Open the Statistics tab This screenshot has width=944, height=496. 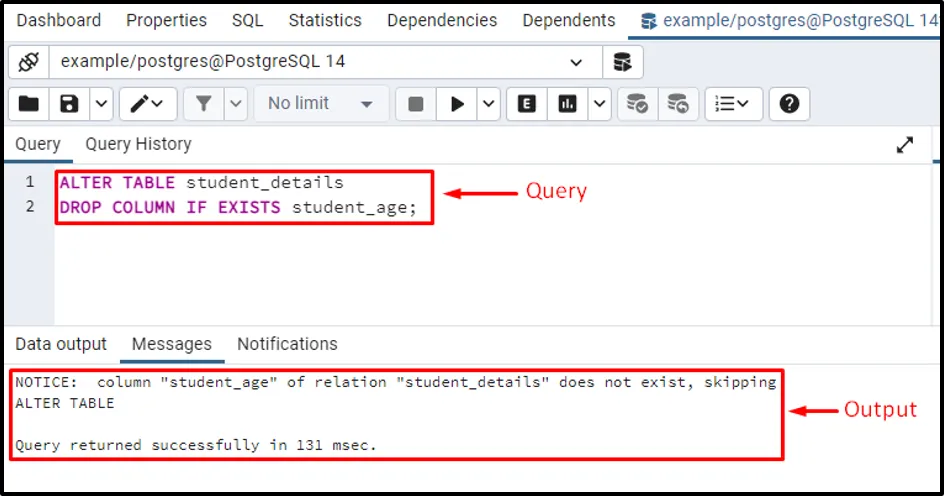click(325, 20)
